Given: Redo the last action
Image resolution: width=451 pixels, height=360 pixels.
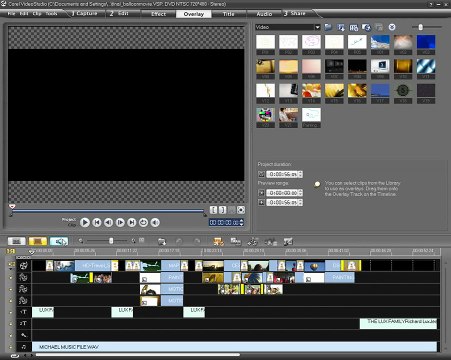Looking at the screenshot, I should (197, 241).
